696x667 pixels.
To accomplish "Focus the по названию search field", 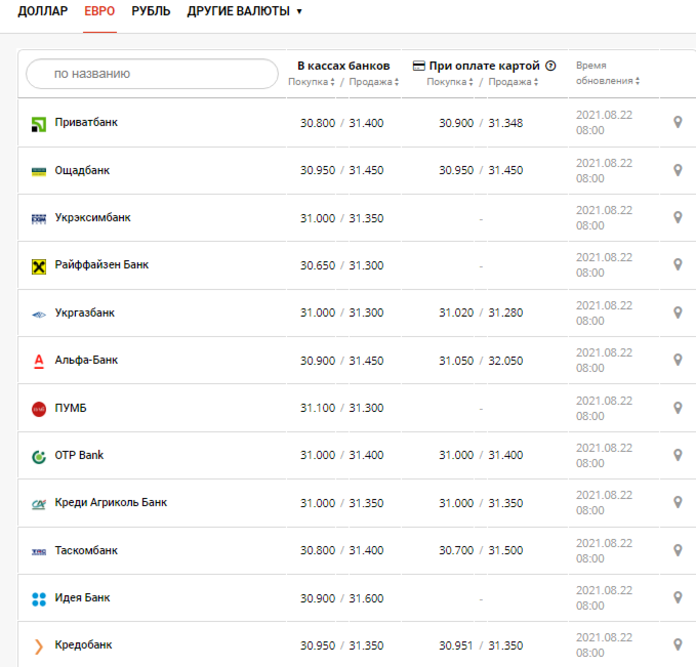I will coord(152,74).
